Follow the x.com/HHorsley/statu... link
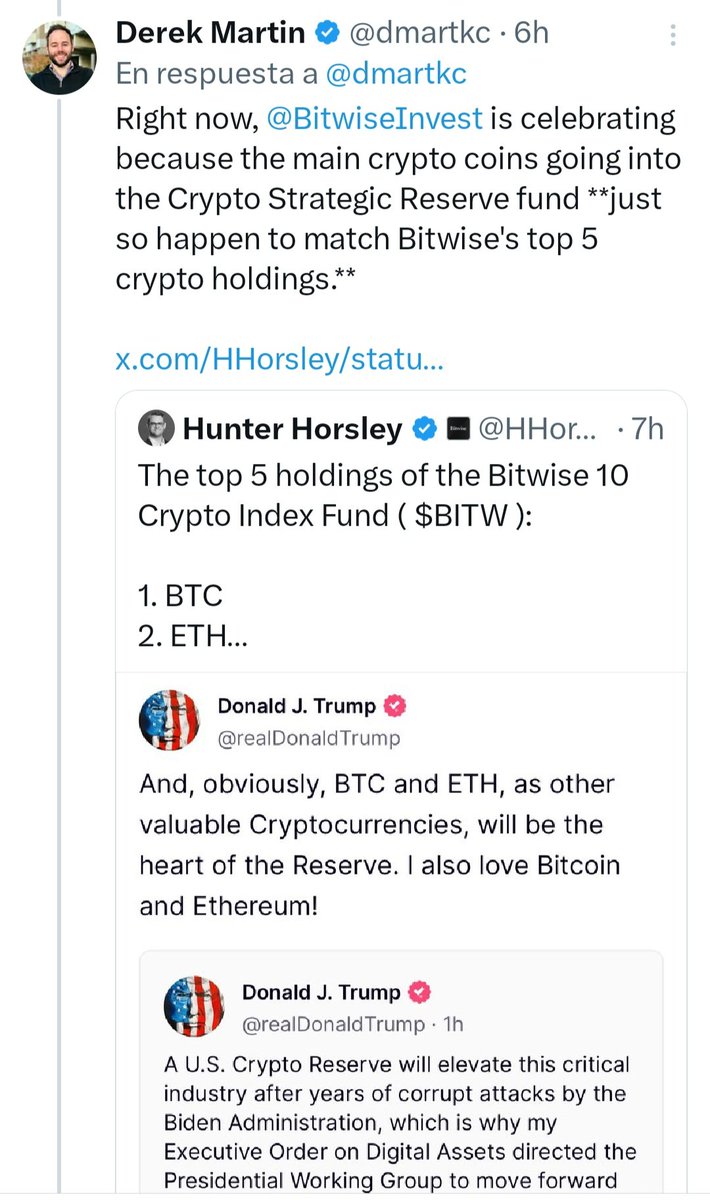Screen dimensions: 710x1200 click(x=279, y=359)
